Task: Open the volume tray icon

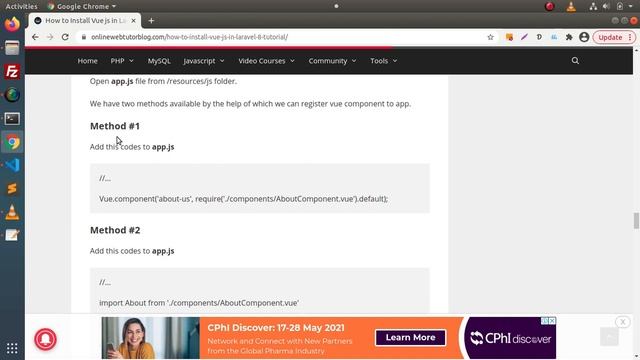Action: point(606,6)
